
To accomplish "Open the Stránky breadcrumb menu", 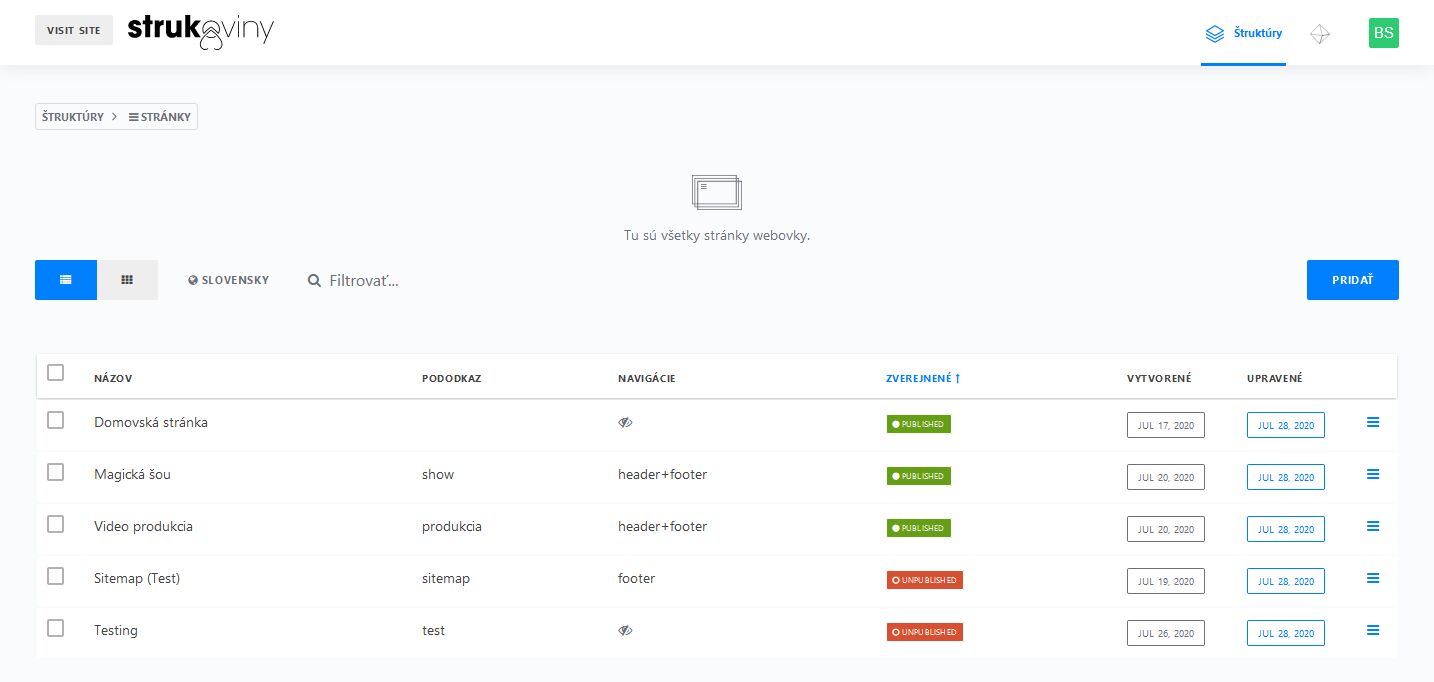I will tap(160, 117).
